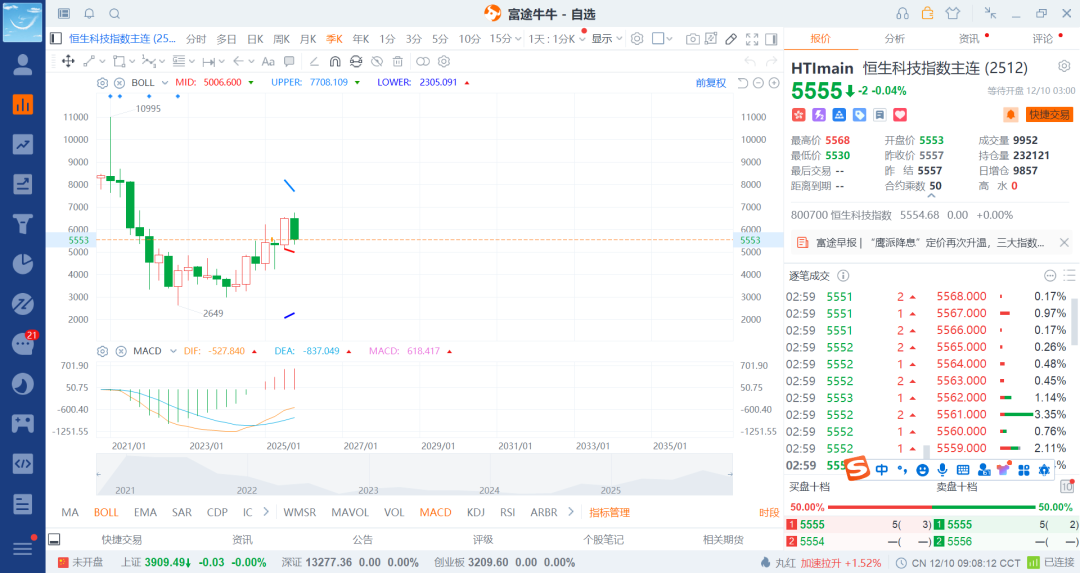Show more sub indicators after ARBR
The height and width of the screenshot is (573, 1080).
[x=571, y=512]
